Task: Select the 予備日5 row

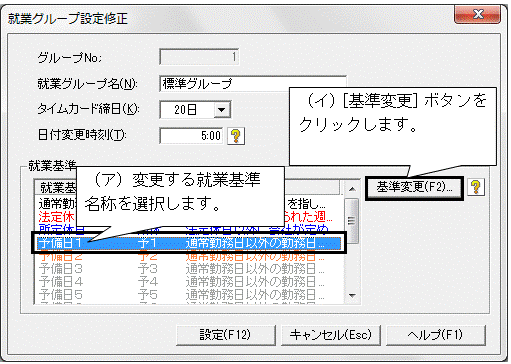Action: pos(189,295)
